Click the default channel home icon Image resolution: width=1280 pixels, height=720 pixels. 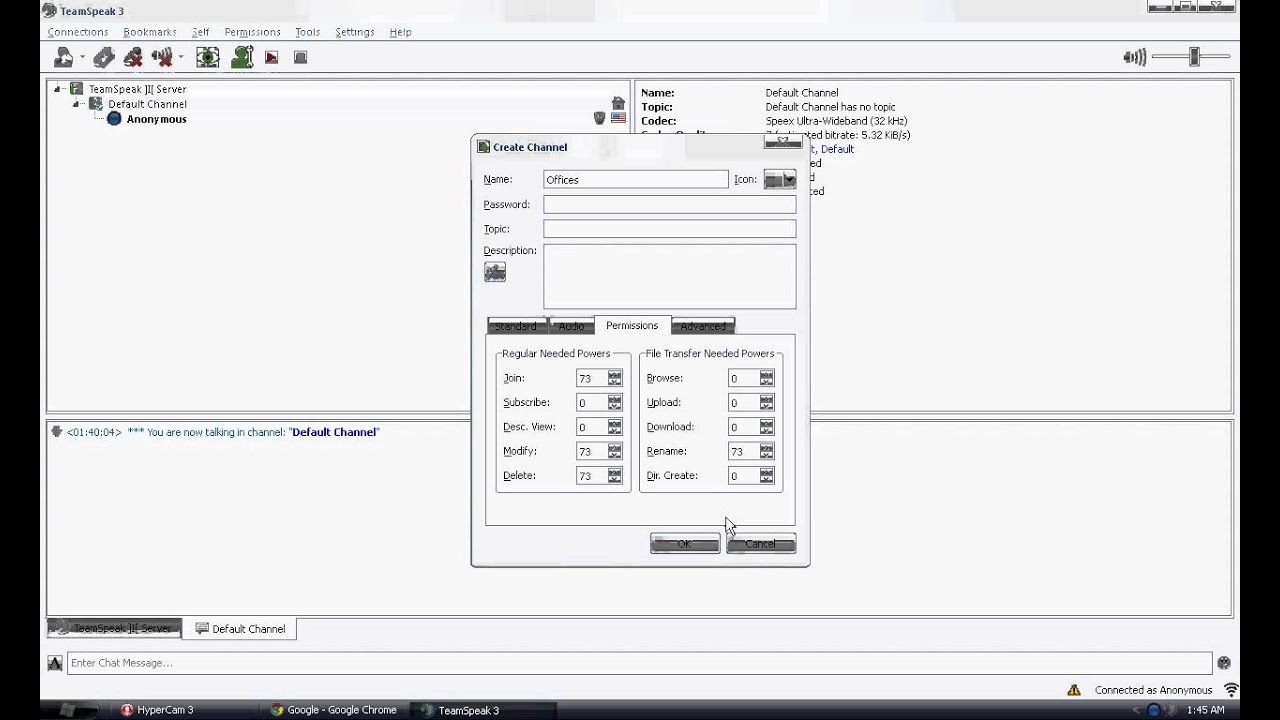pos(618,103)
